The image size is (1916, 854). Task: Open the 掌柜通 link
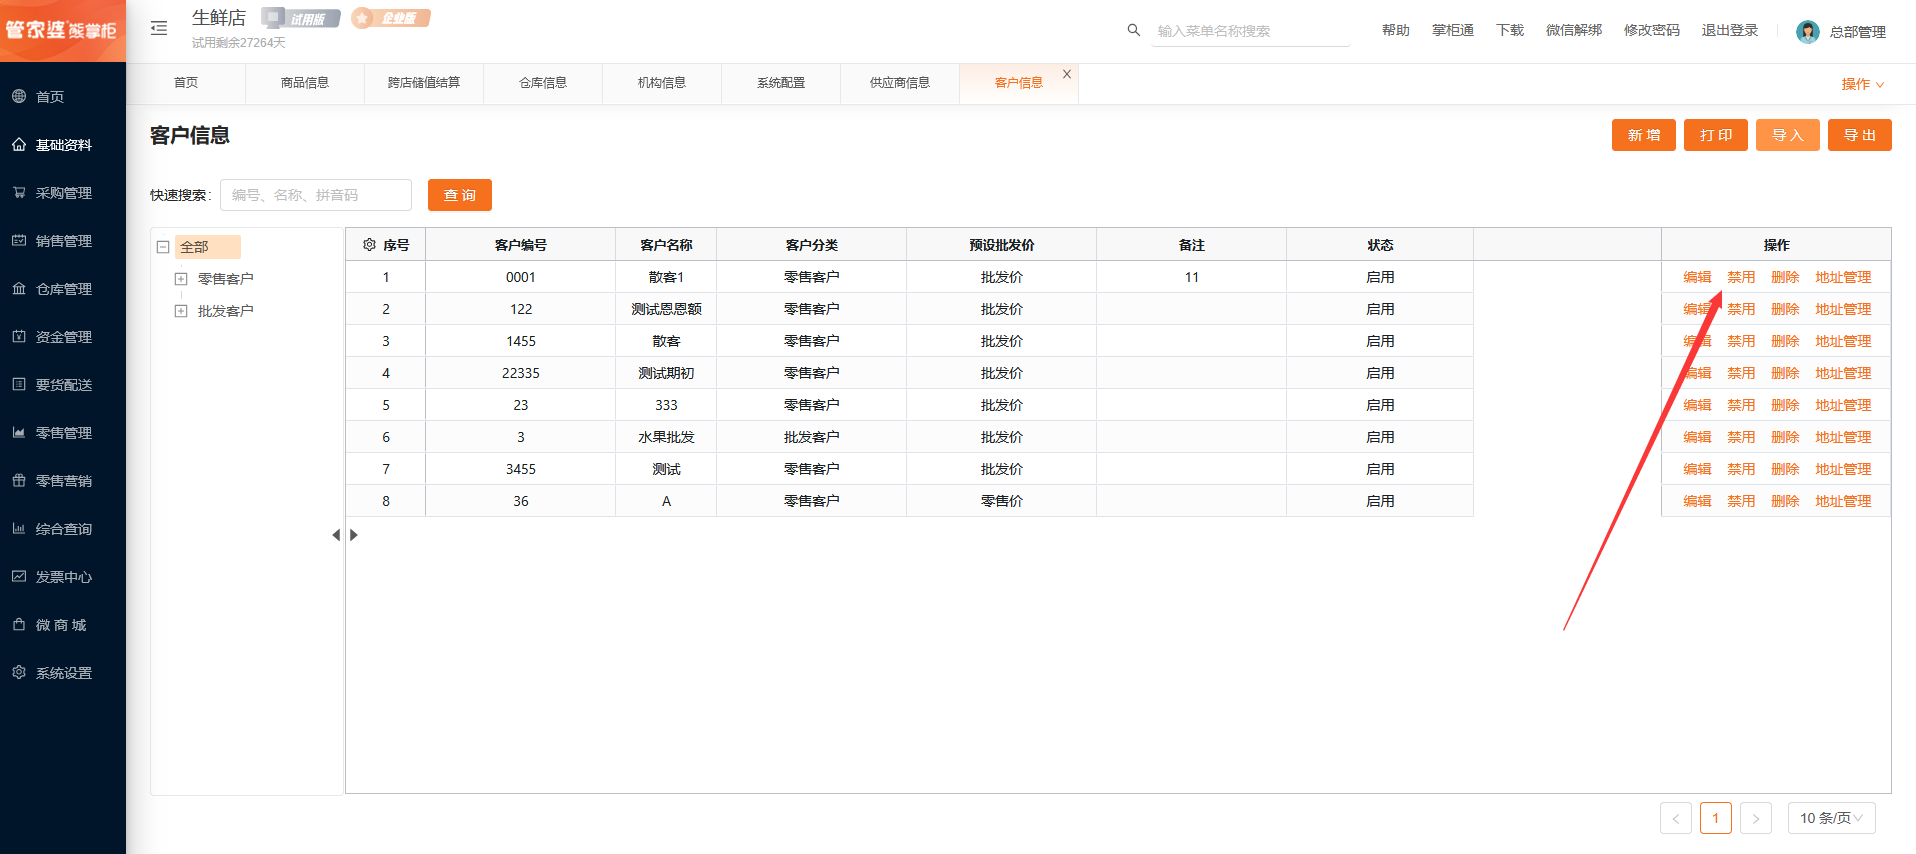pos(1453,30)
